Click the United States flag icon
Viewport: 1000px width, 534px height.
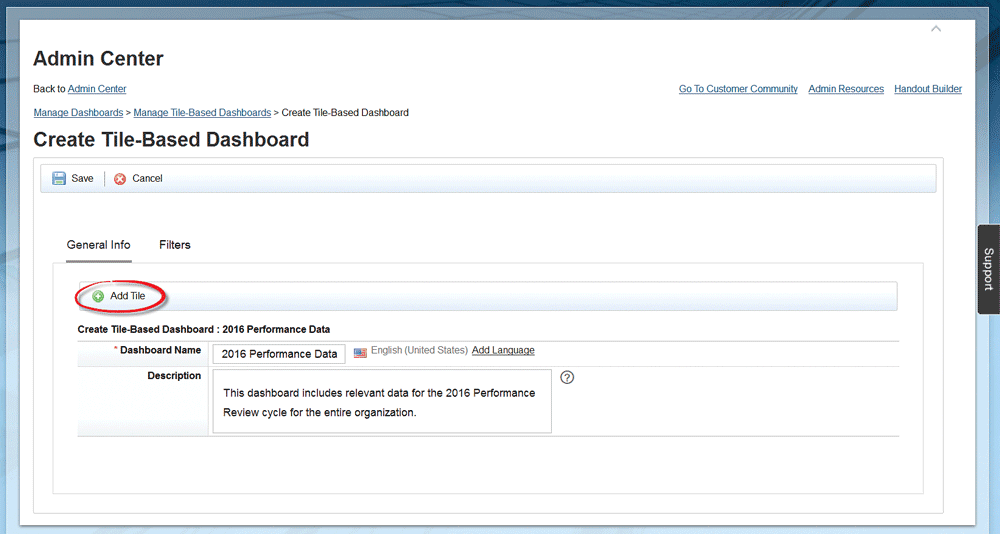(x=360, y=352)
